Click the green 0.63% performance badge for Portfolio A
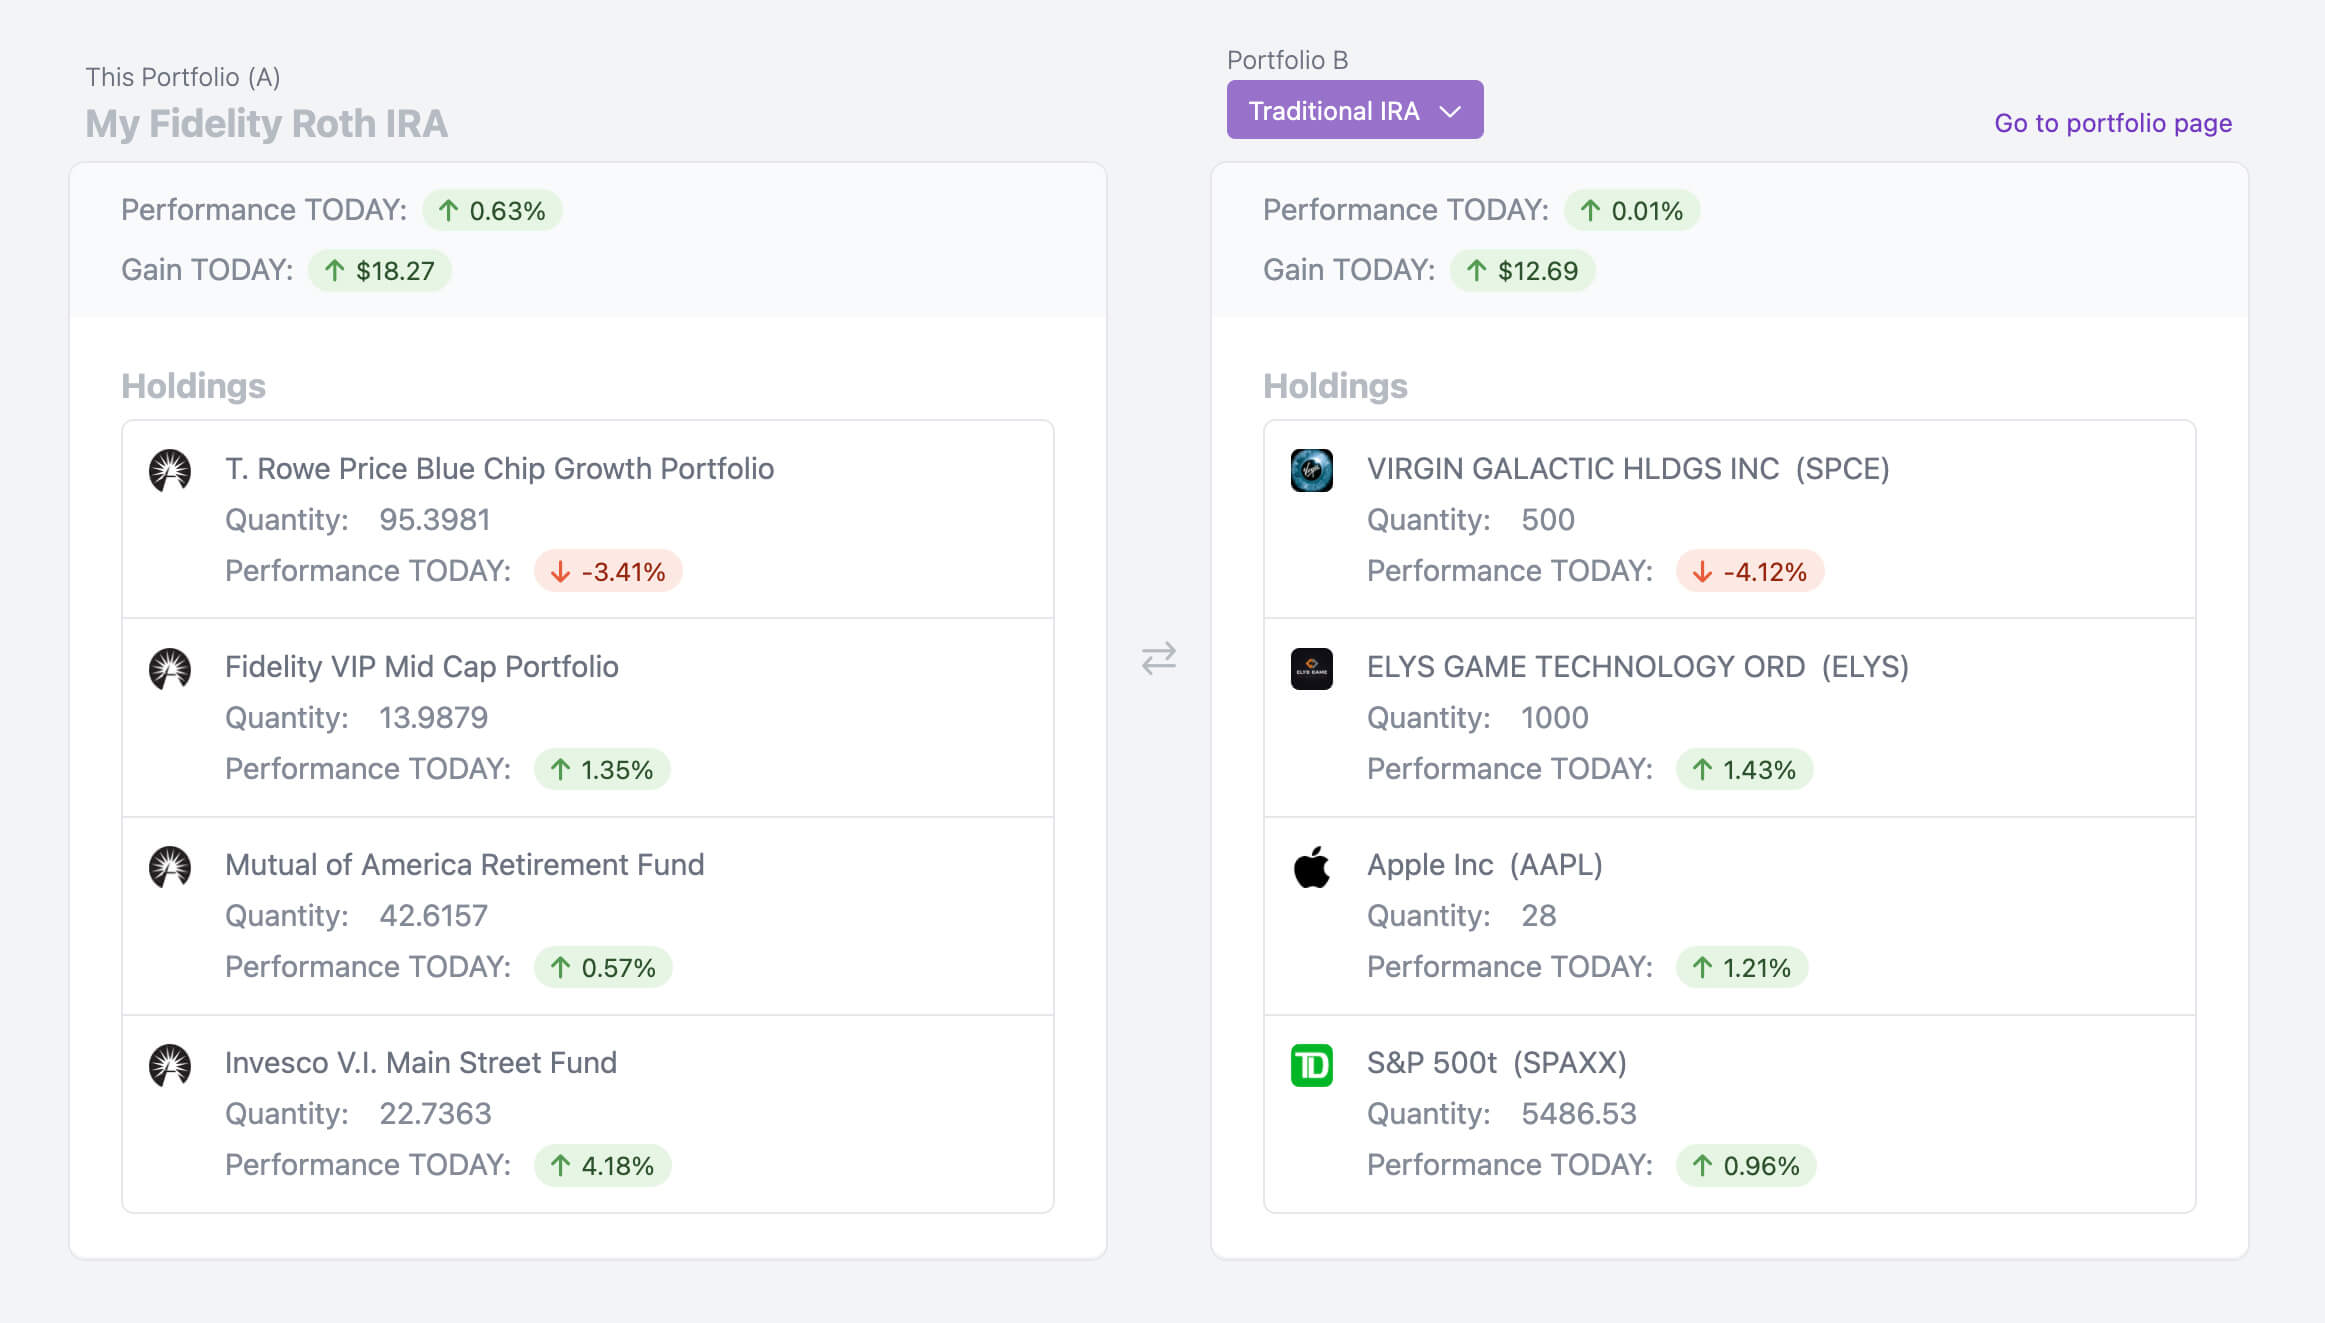 (492, 210)
